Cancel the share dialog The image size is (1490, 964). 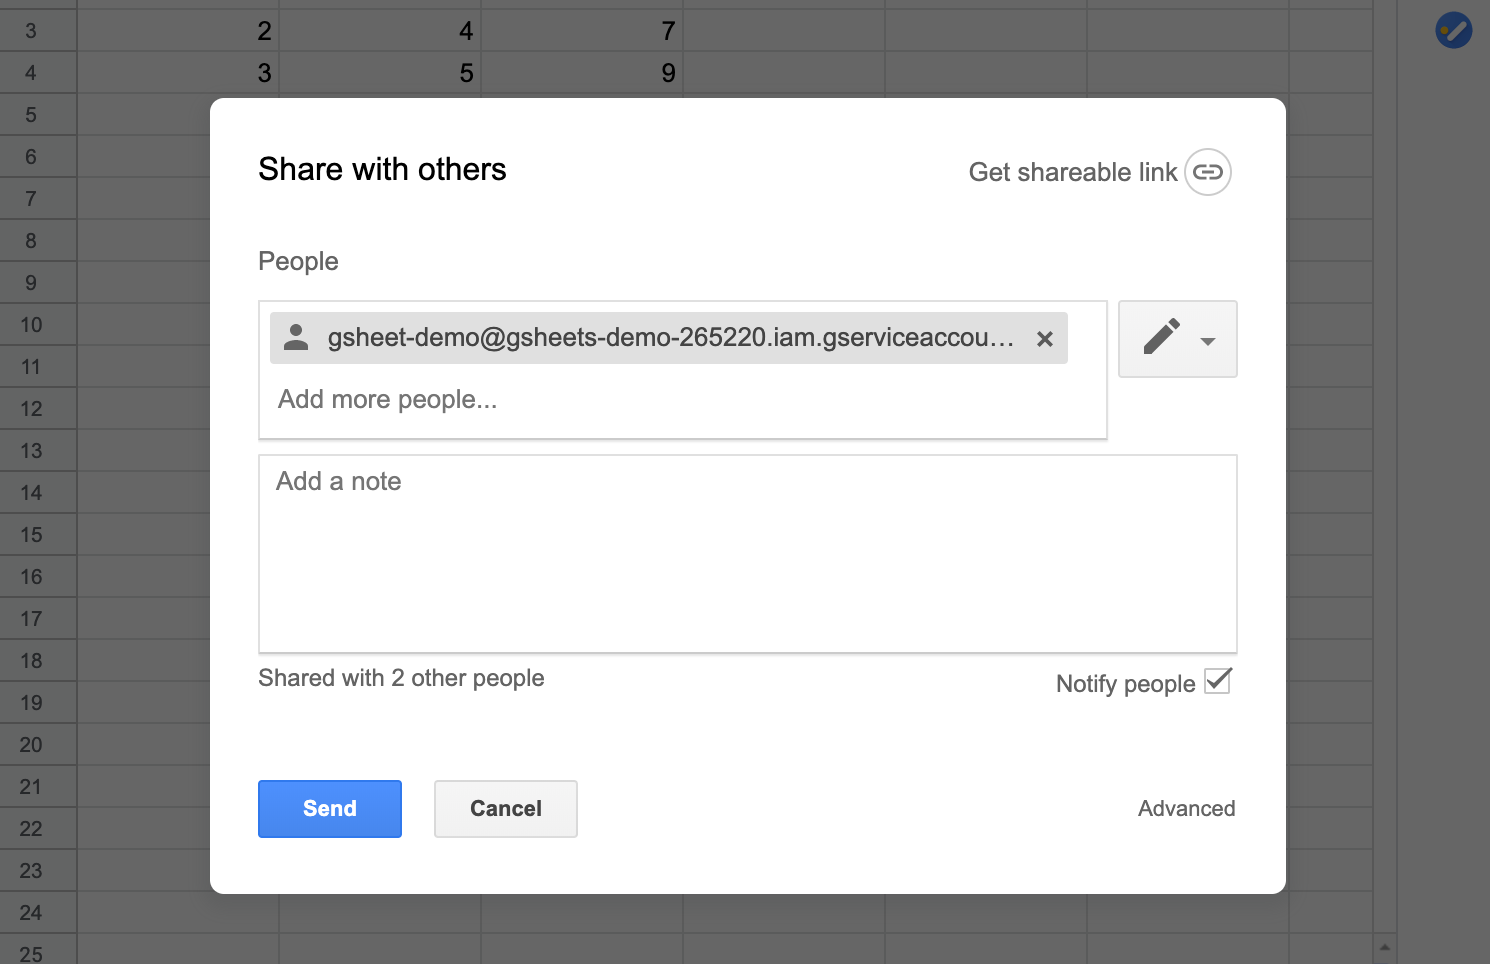(x=505, y=808)
